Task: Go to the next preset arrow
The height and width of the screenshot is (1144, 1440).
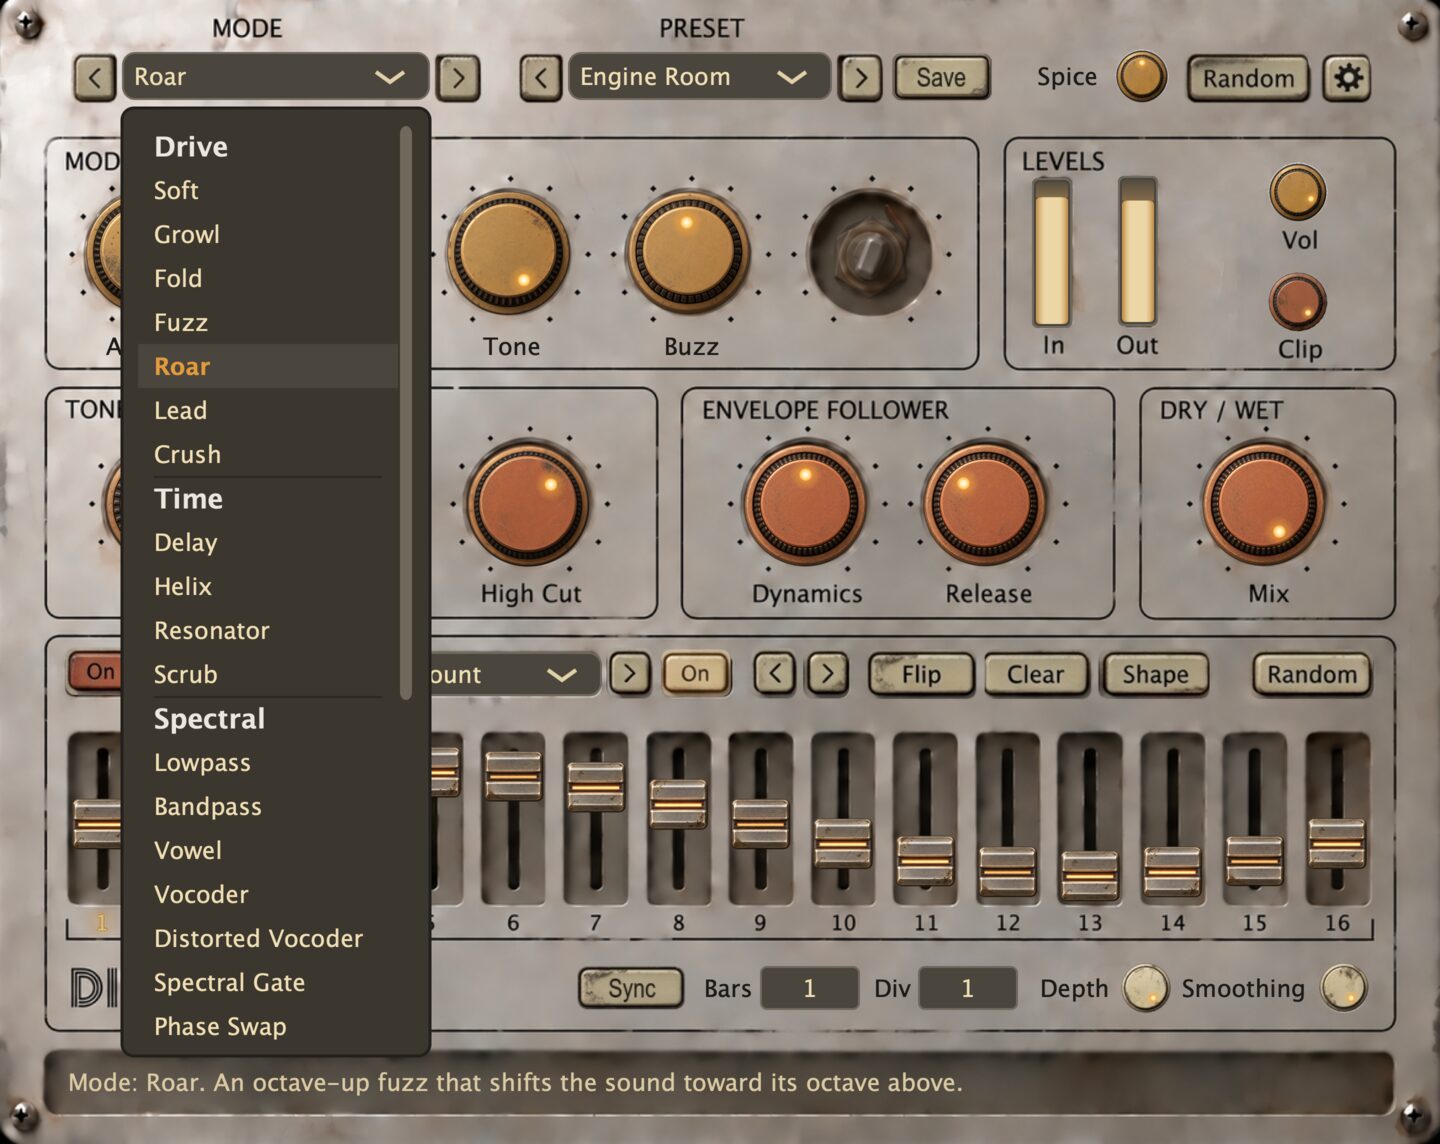Action: coord(861,77)
